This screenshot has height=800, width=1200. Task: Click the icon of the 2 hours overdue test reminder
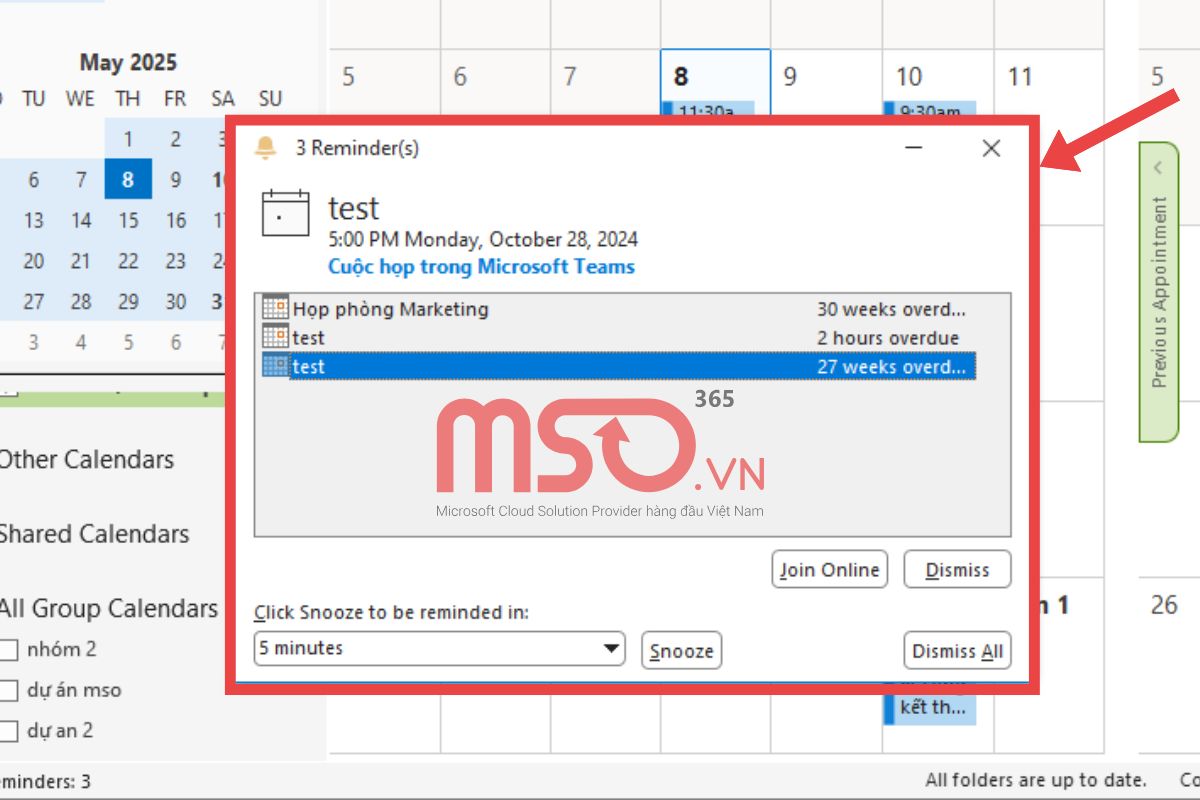[275, 337]
